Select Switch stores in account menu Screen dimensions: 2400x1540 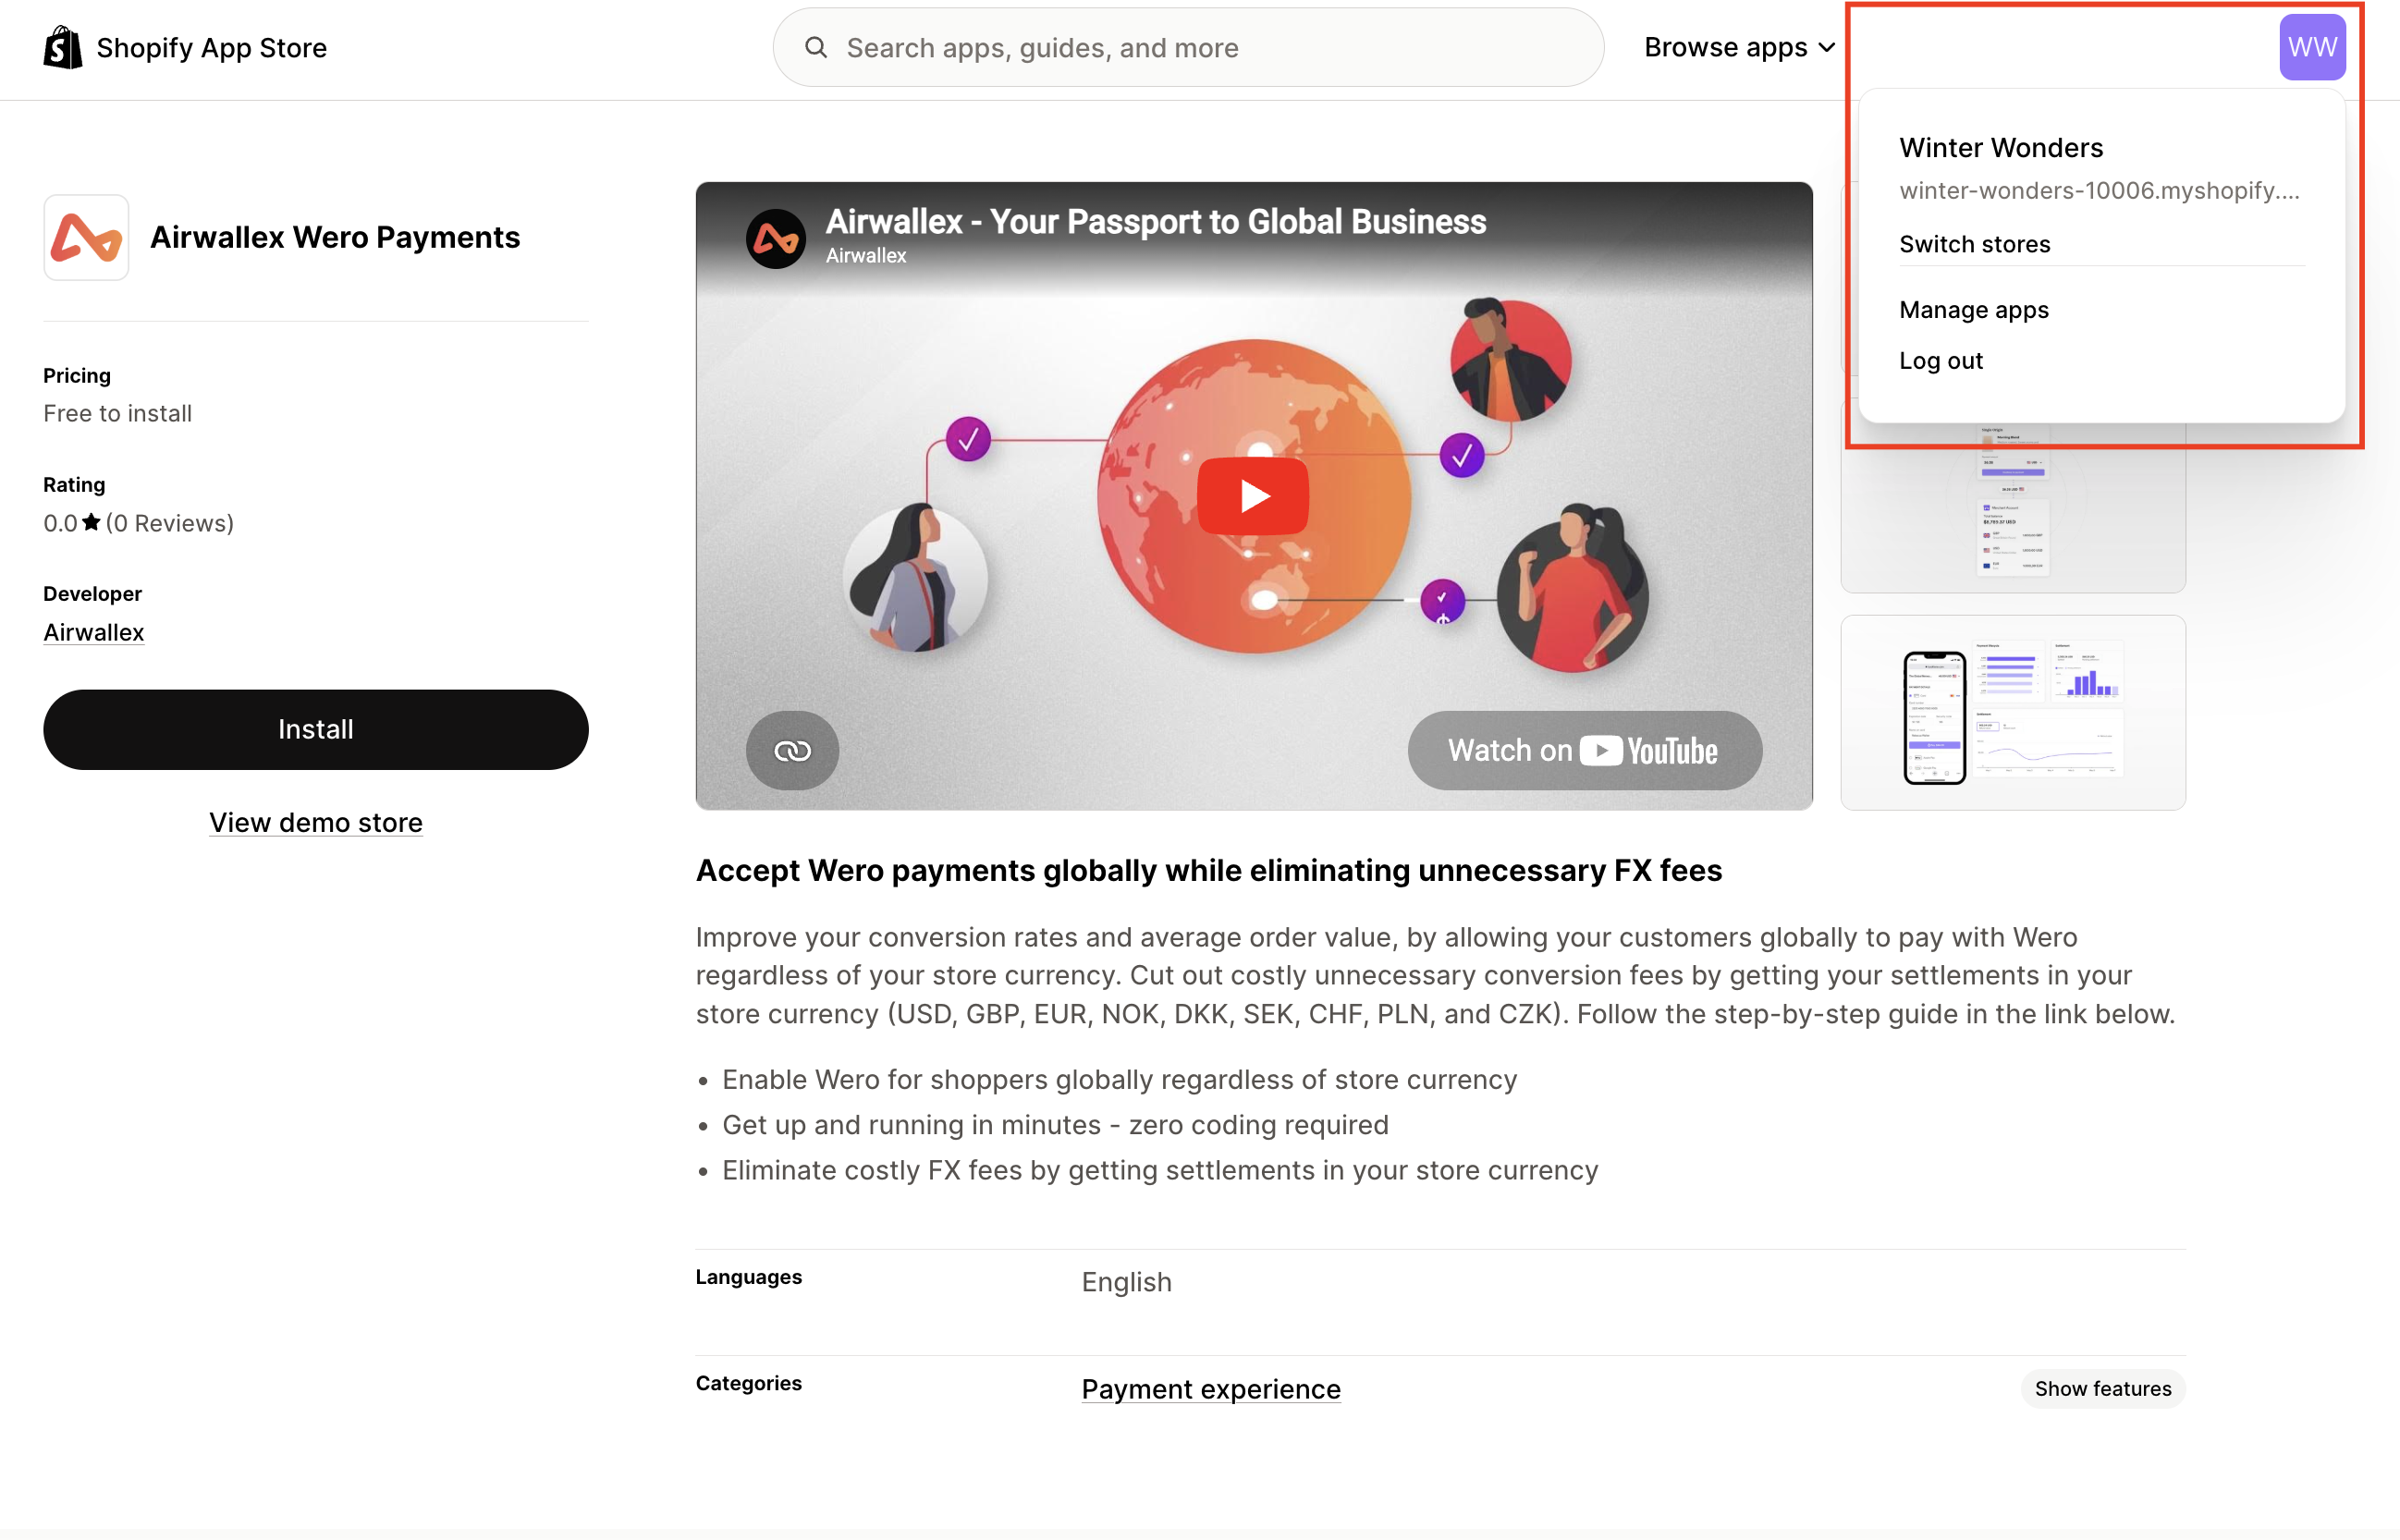(1974, 244)
